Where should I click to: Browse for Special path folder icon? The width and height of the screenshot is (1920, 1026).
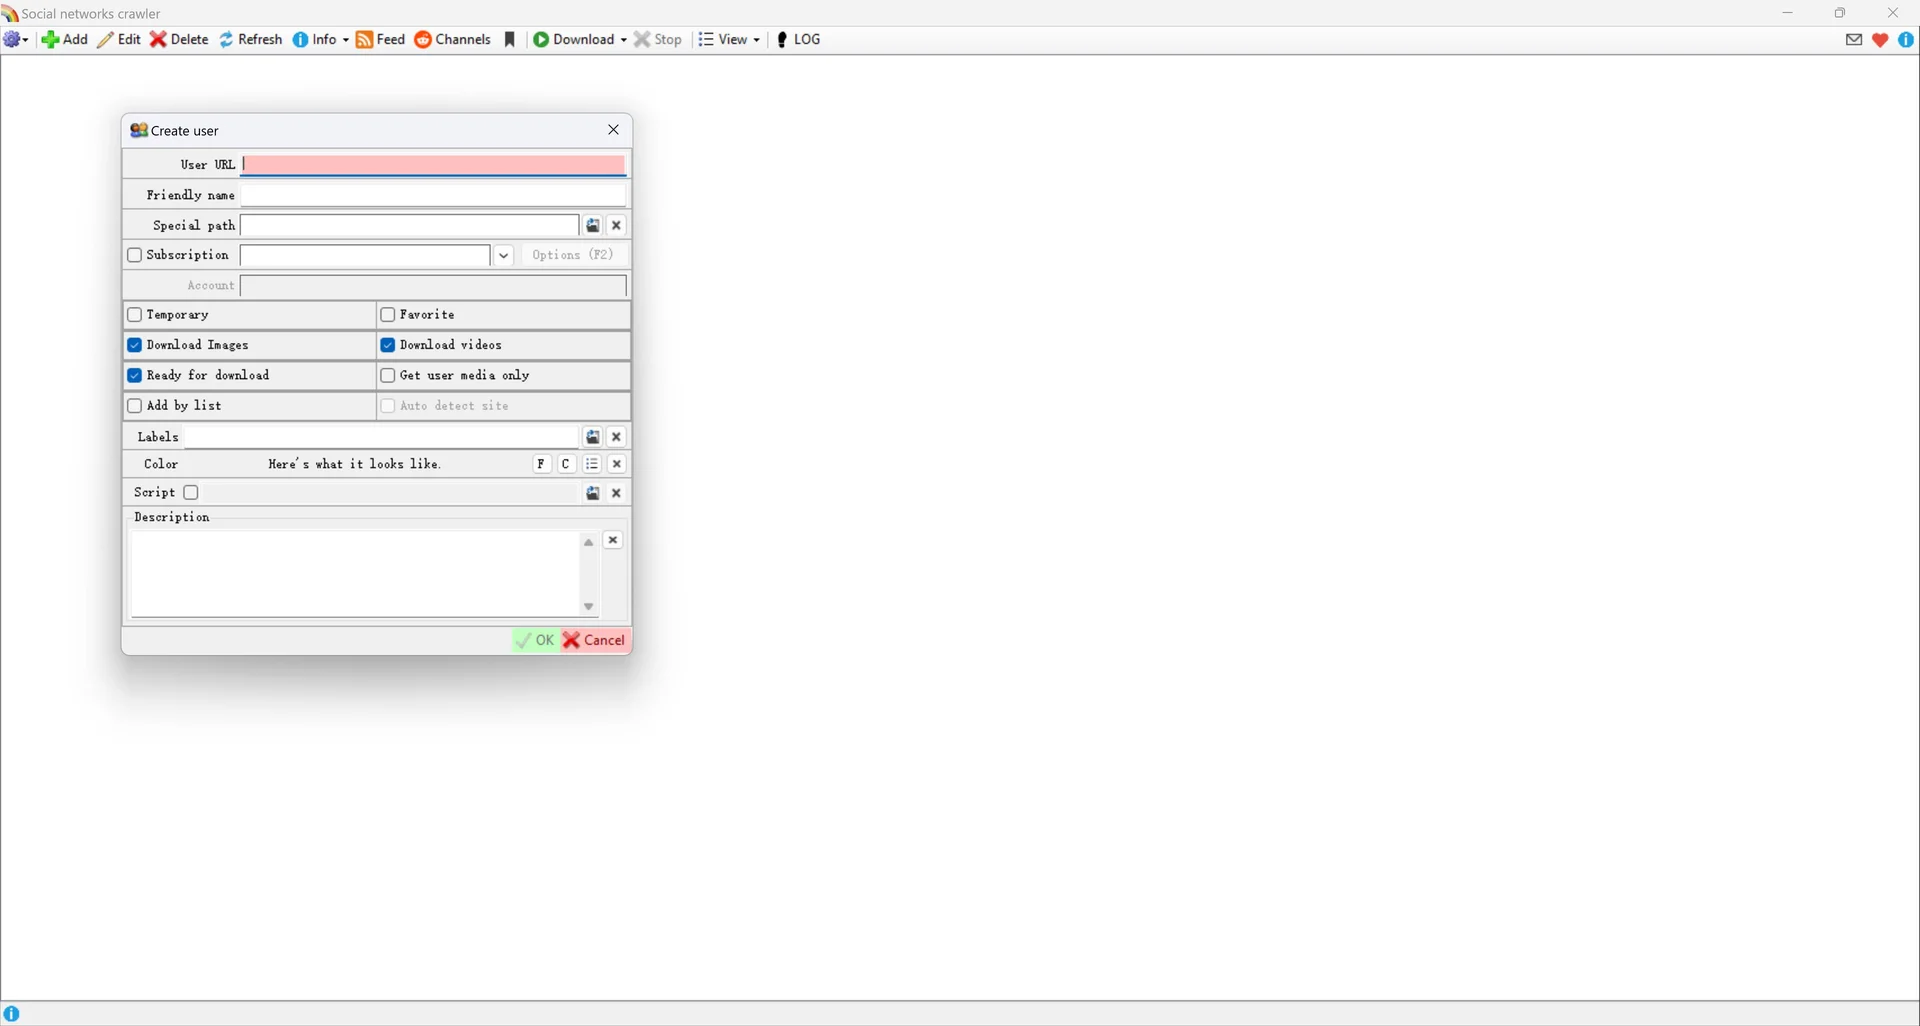tap(593, 226)
